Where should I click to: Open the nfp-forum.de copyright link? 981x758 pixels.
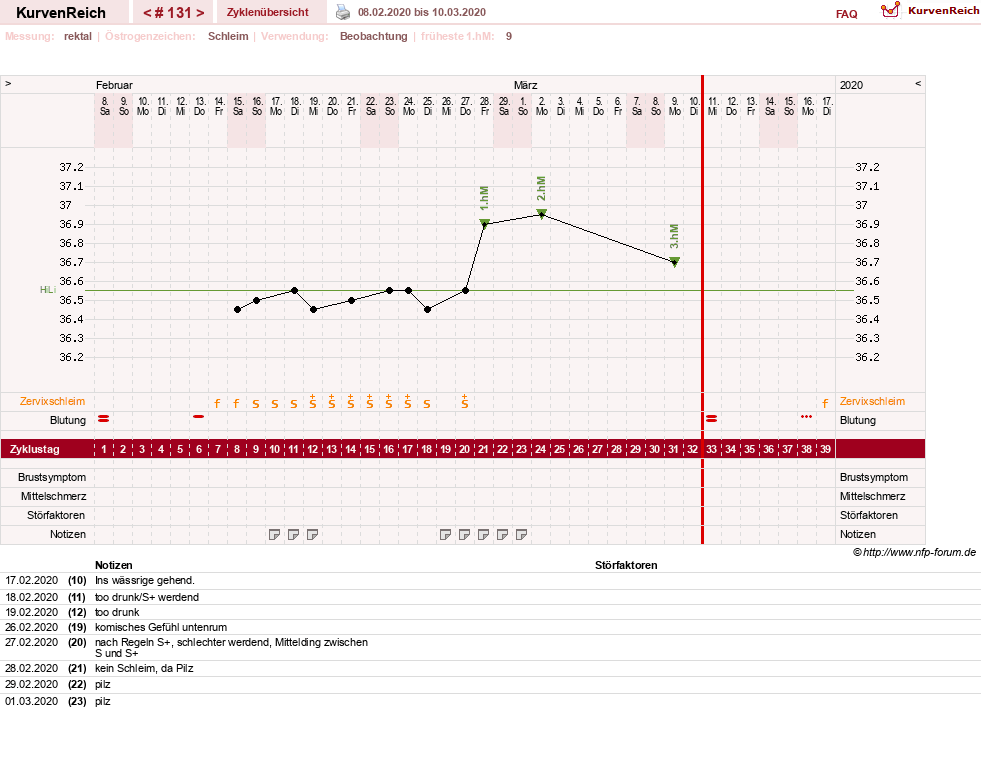pos(914,552)
